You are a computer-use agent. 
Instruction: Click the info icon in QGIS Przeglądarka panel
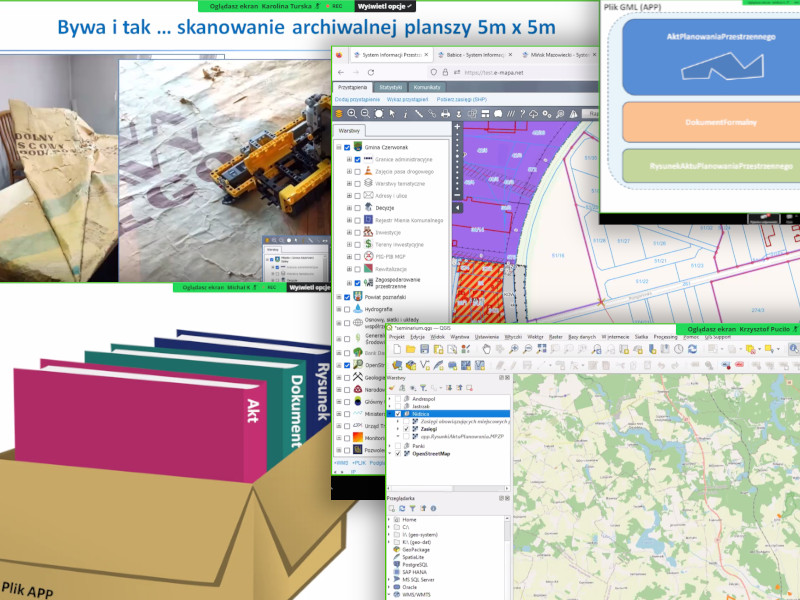433,509
